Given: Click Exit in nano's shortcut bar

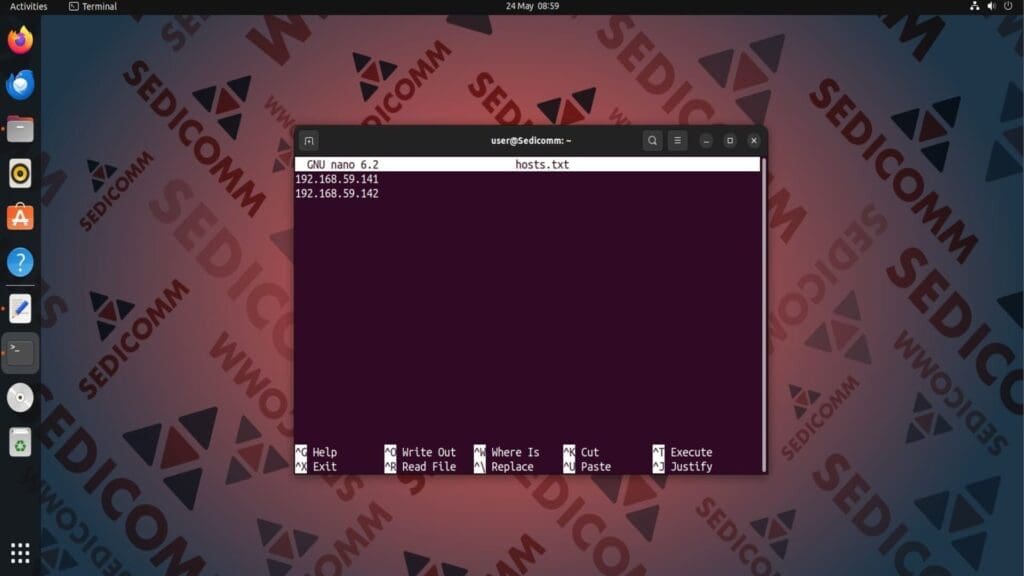Looking at the screenshot, I should [x=325, y=466].
